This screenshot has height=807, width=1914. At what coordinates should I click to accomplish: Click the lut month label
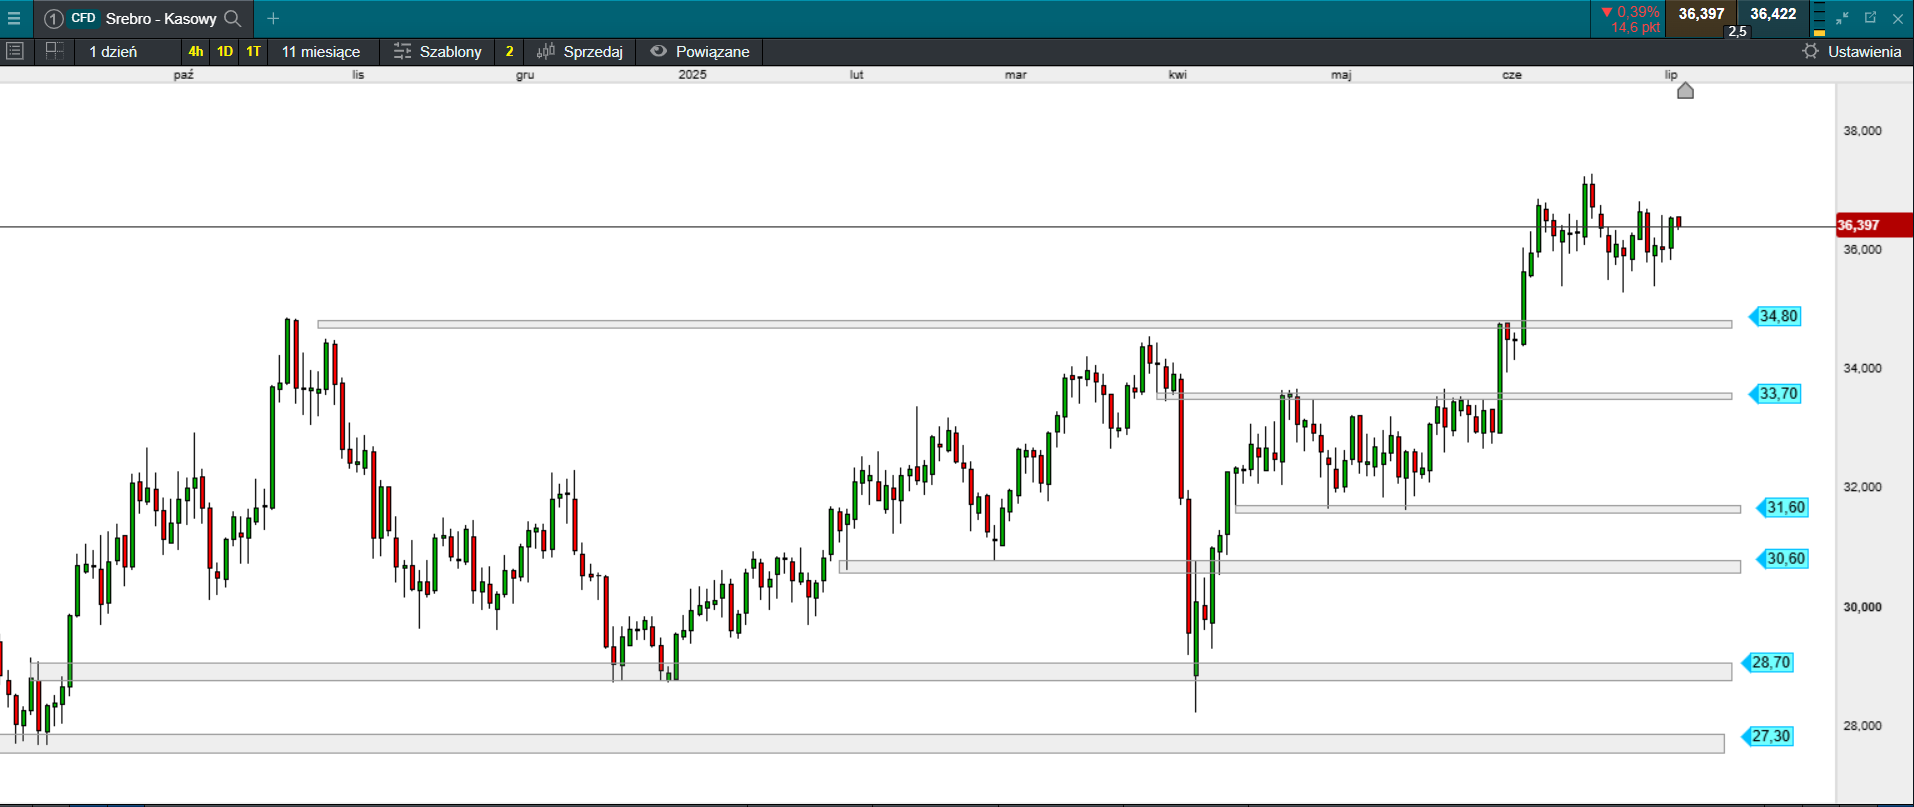pyautogui.click(x=856, y=75)
